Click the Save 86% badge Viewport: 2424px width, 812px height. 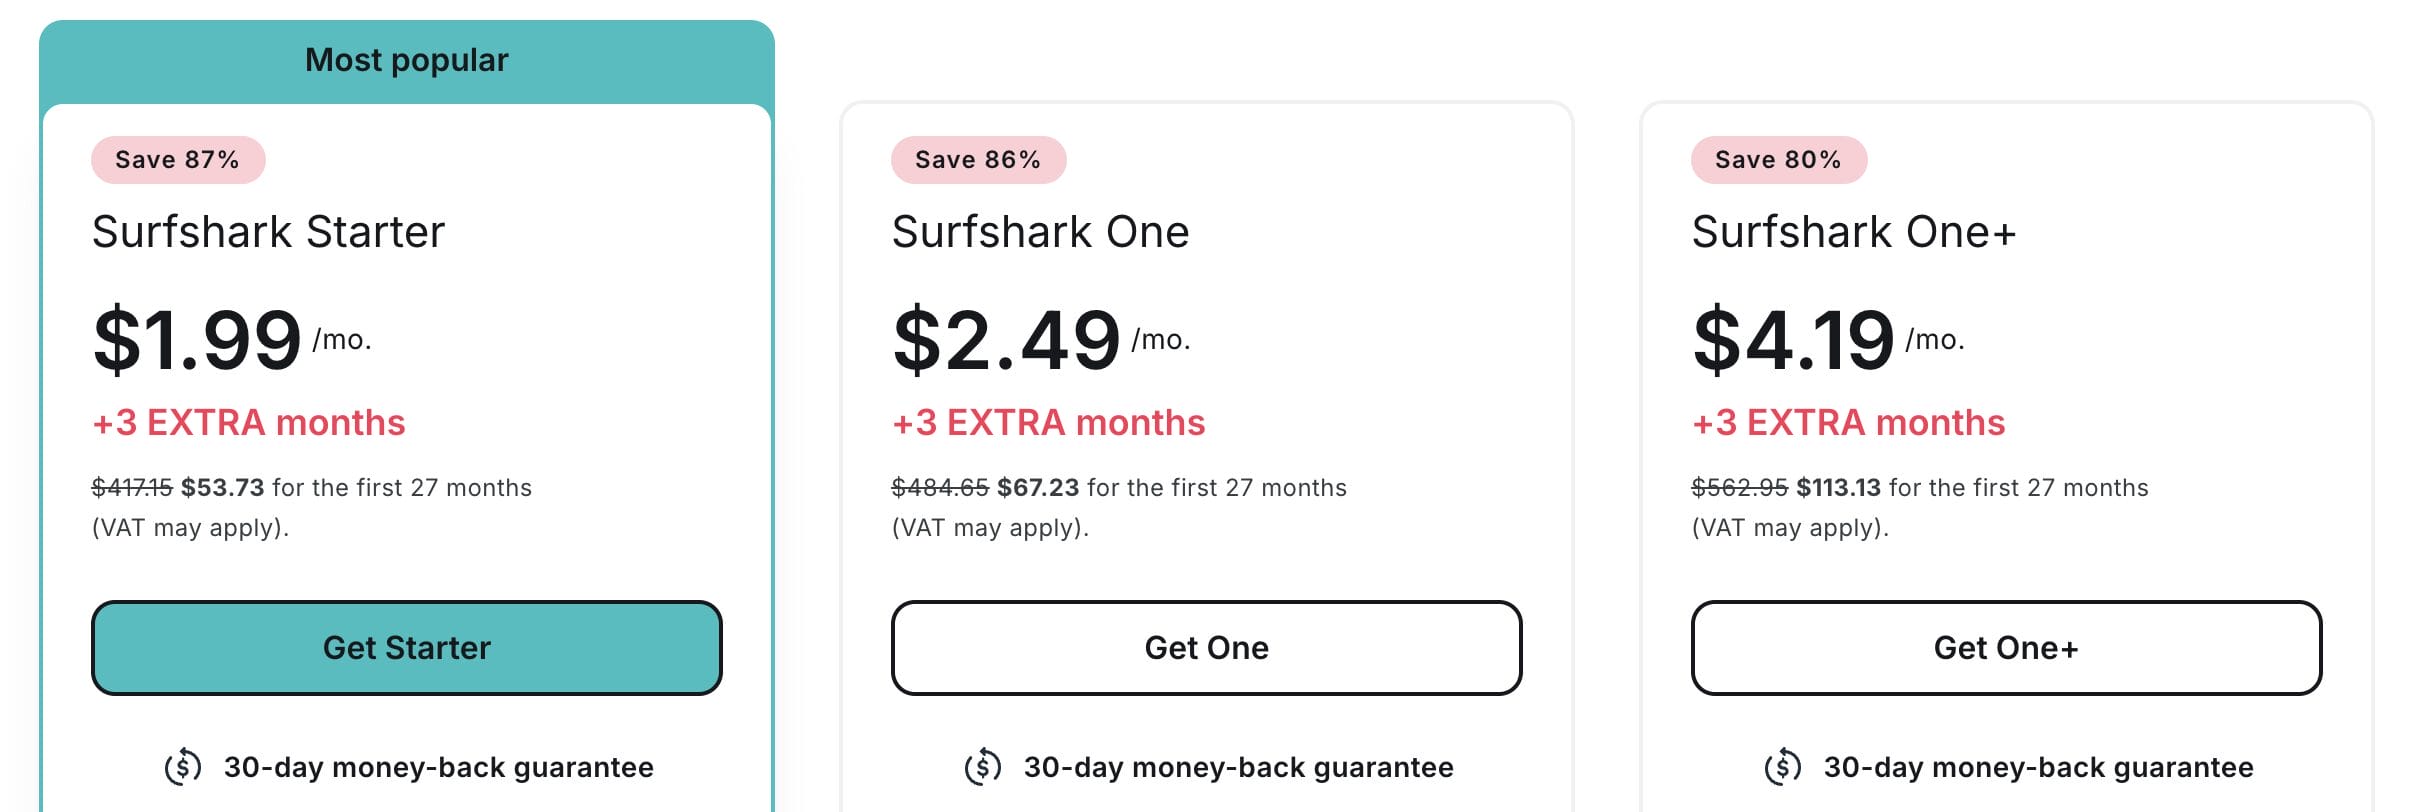(977, 158)
